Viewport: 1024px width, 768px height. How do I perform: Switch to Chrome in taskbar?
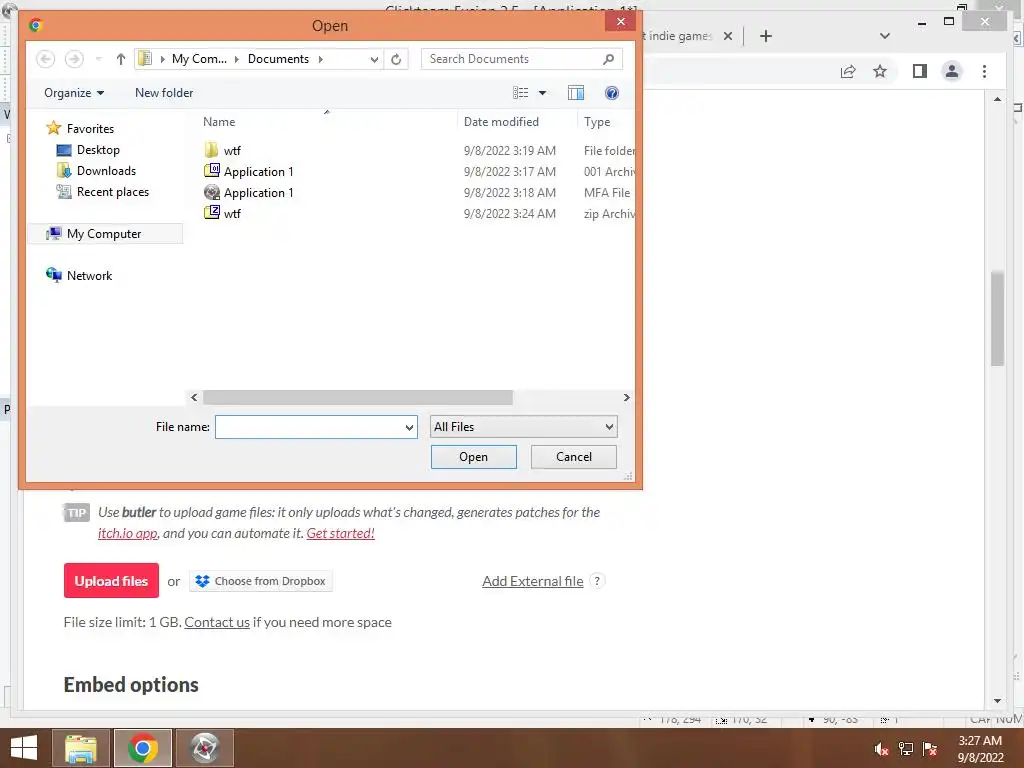142,748
